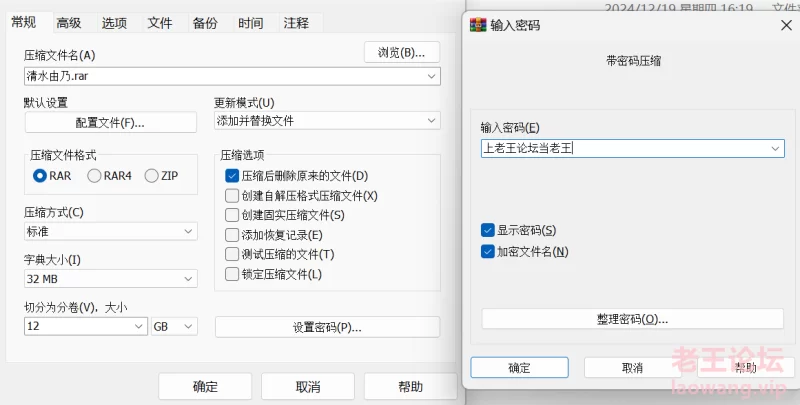Click the 设置密码(P)... button
Image resolution: width=800 pixels, height=405 pixels.
[328, 327]
